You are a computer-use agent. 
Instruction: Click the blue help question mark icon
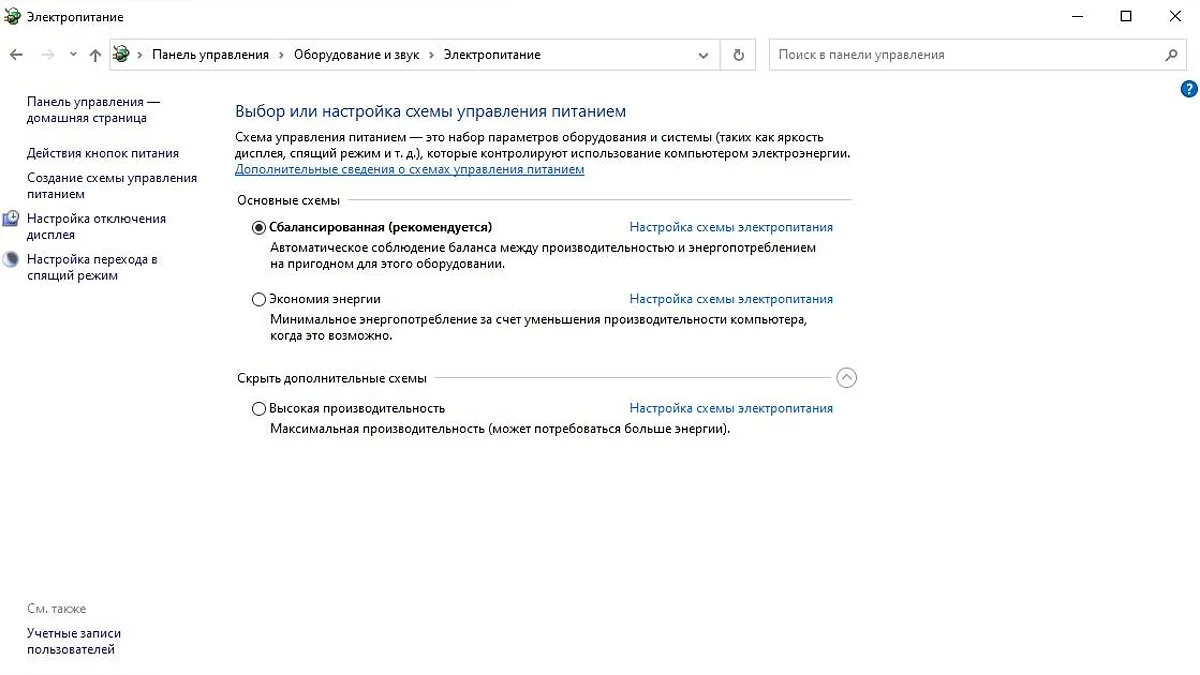tap(1189, 90)
